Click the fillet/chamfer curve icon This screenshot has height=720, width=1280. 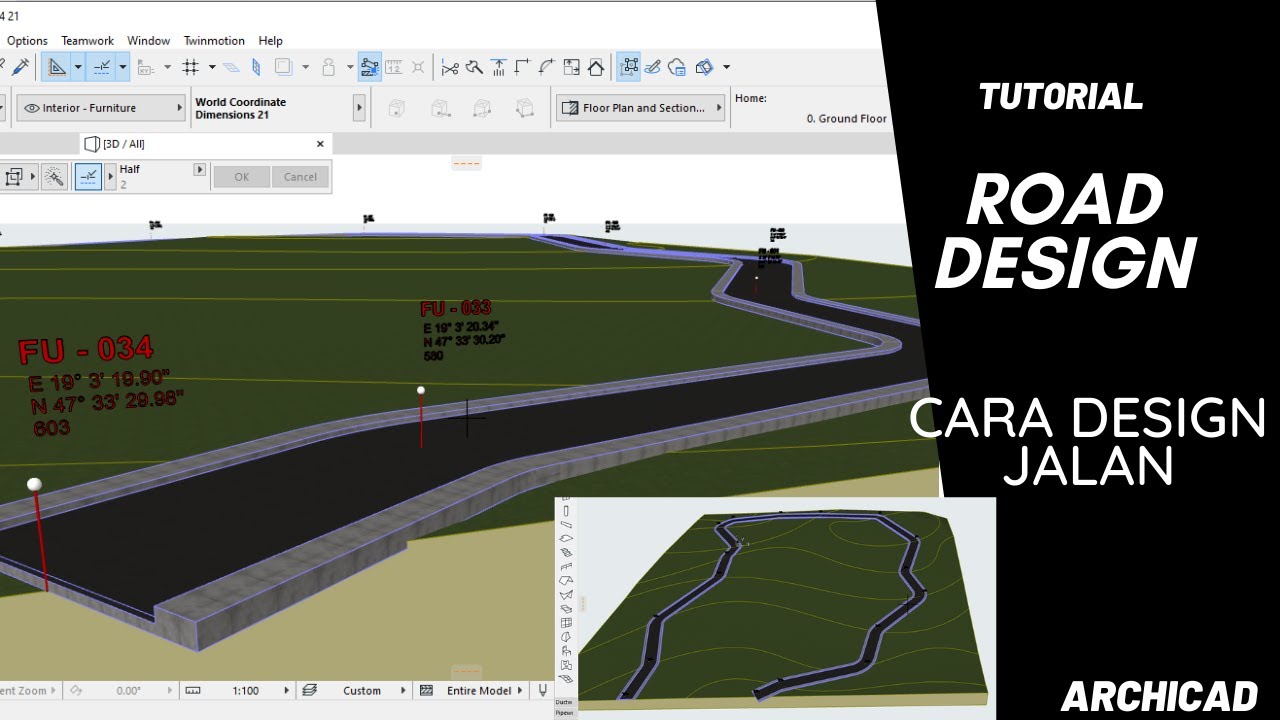click(x=546, y=67)
